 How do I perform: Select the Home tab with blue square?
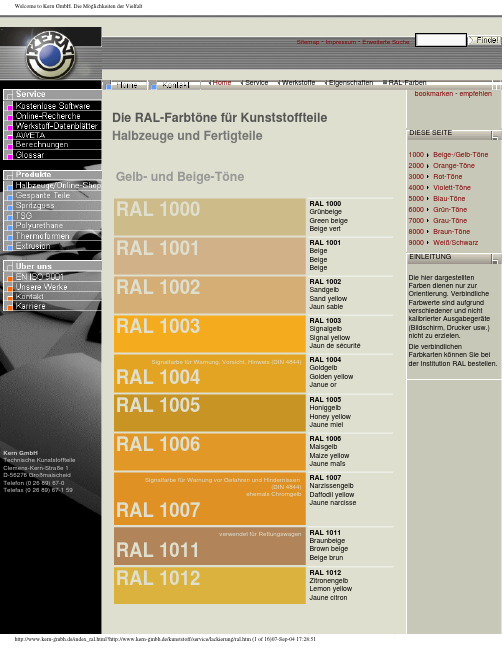click(125, 85)
